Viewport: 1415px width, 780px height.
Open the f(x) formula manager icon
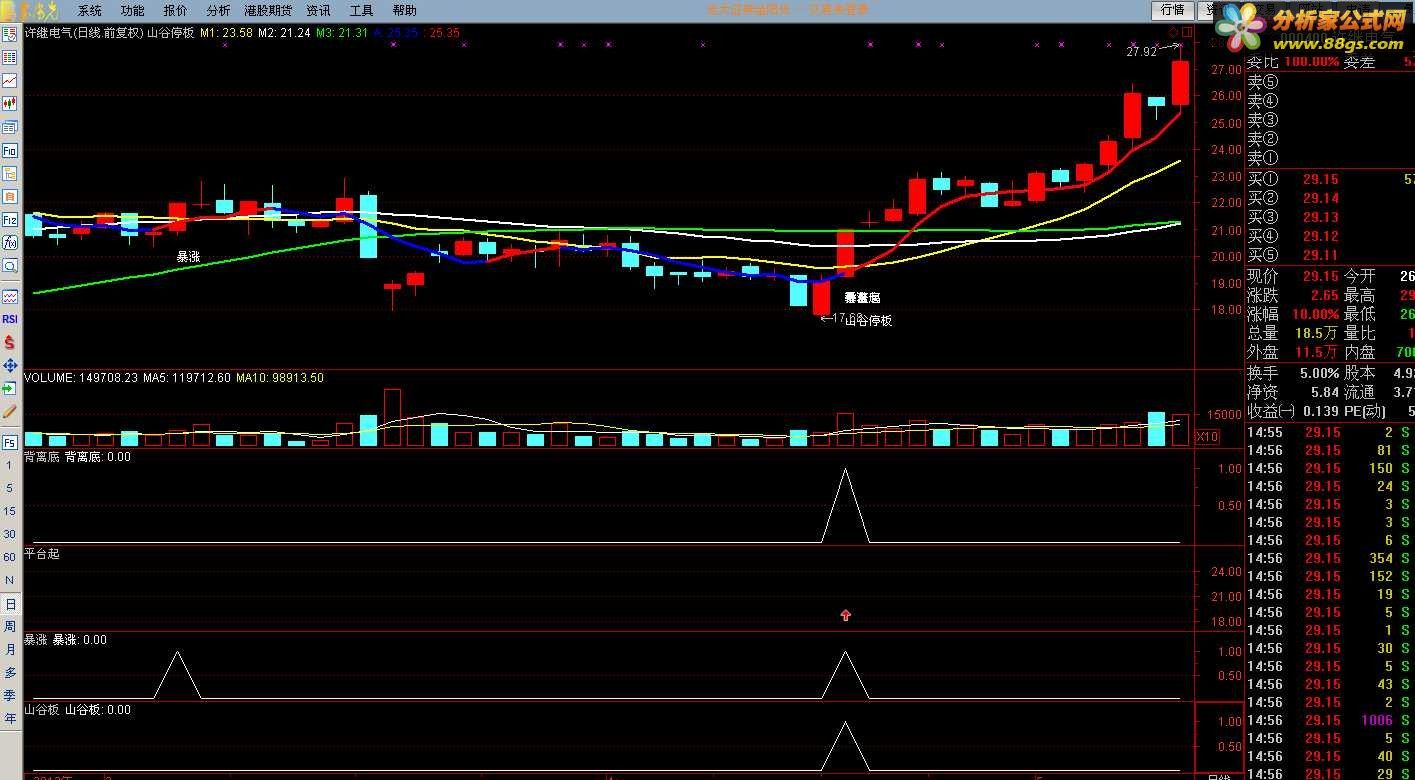click(x=10, y=242)
